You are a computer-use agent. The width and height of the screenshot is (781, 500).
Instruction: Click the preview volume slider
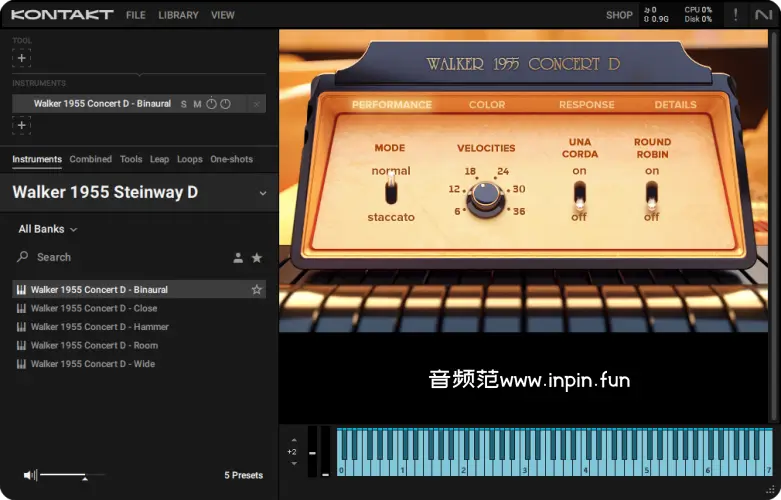(63, 475)
